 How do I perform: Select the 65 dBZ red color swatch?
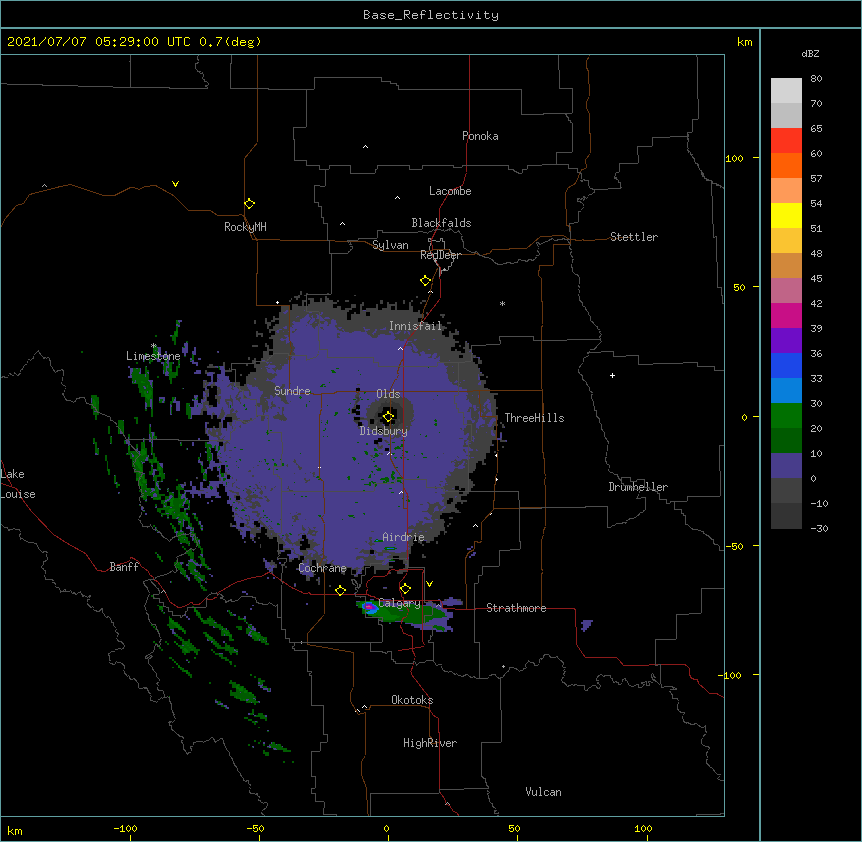[786, 140]
